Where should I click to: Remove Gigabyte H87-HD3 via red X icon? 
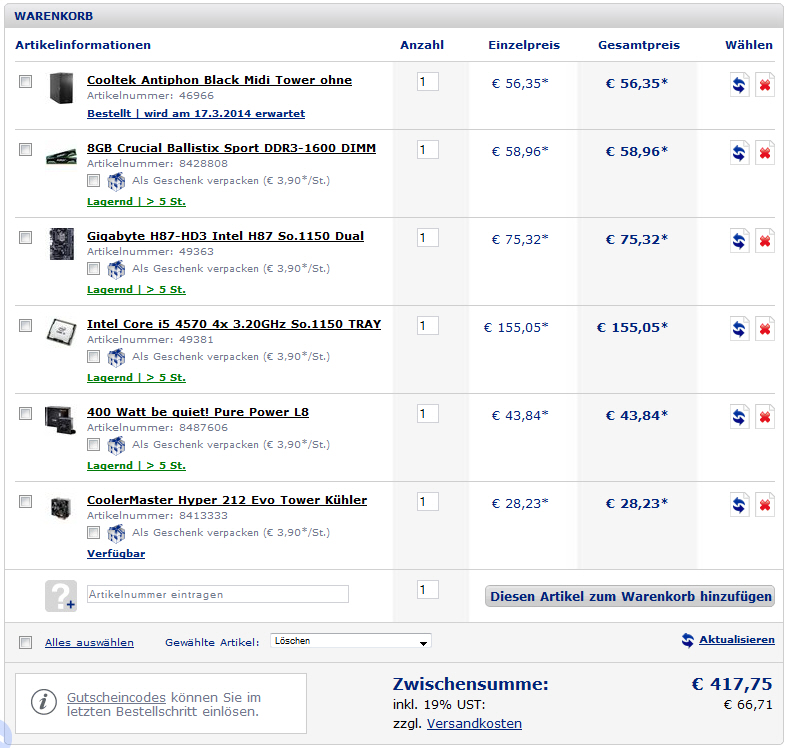(764, 240)
